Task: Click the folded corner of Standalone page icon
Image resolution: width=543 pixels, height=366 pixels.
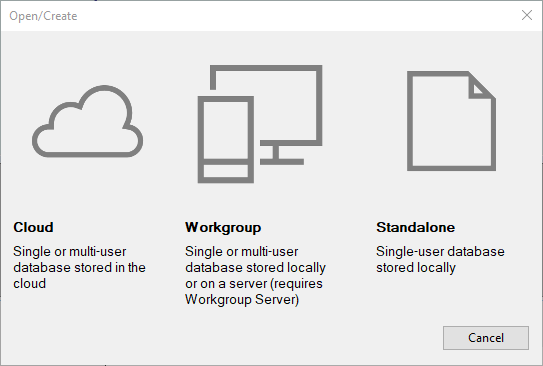Action: (481, 85)
